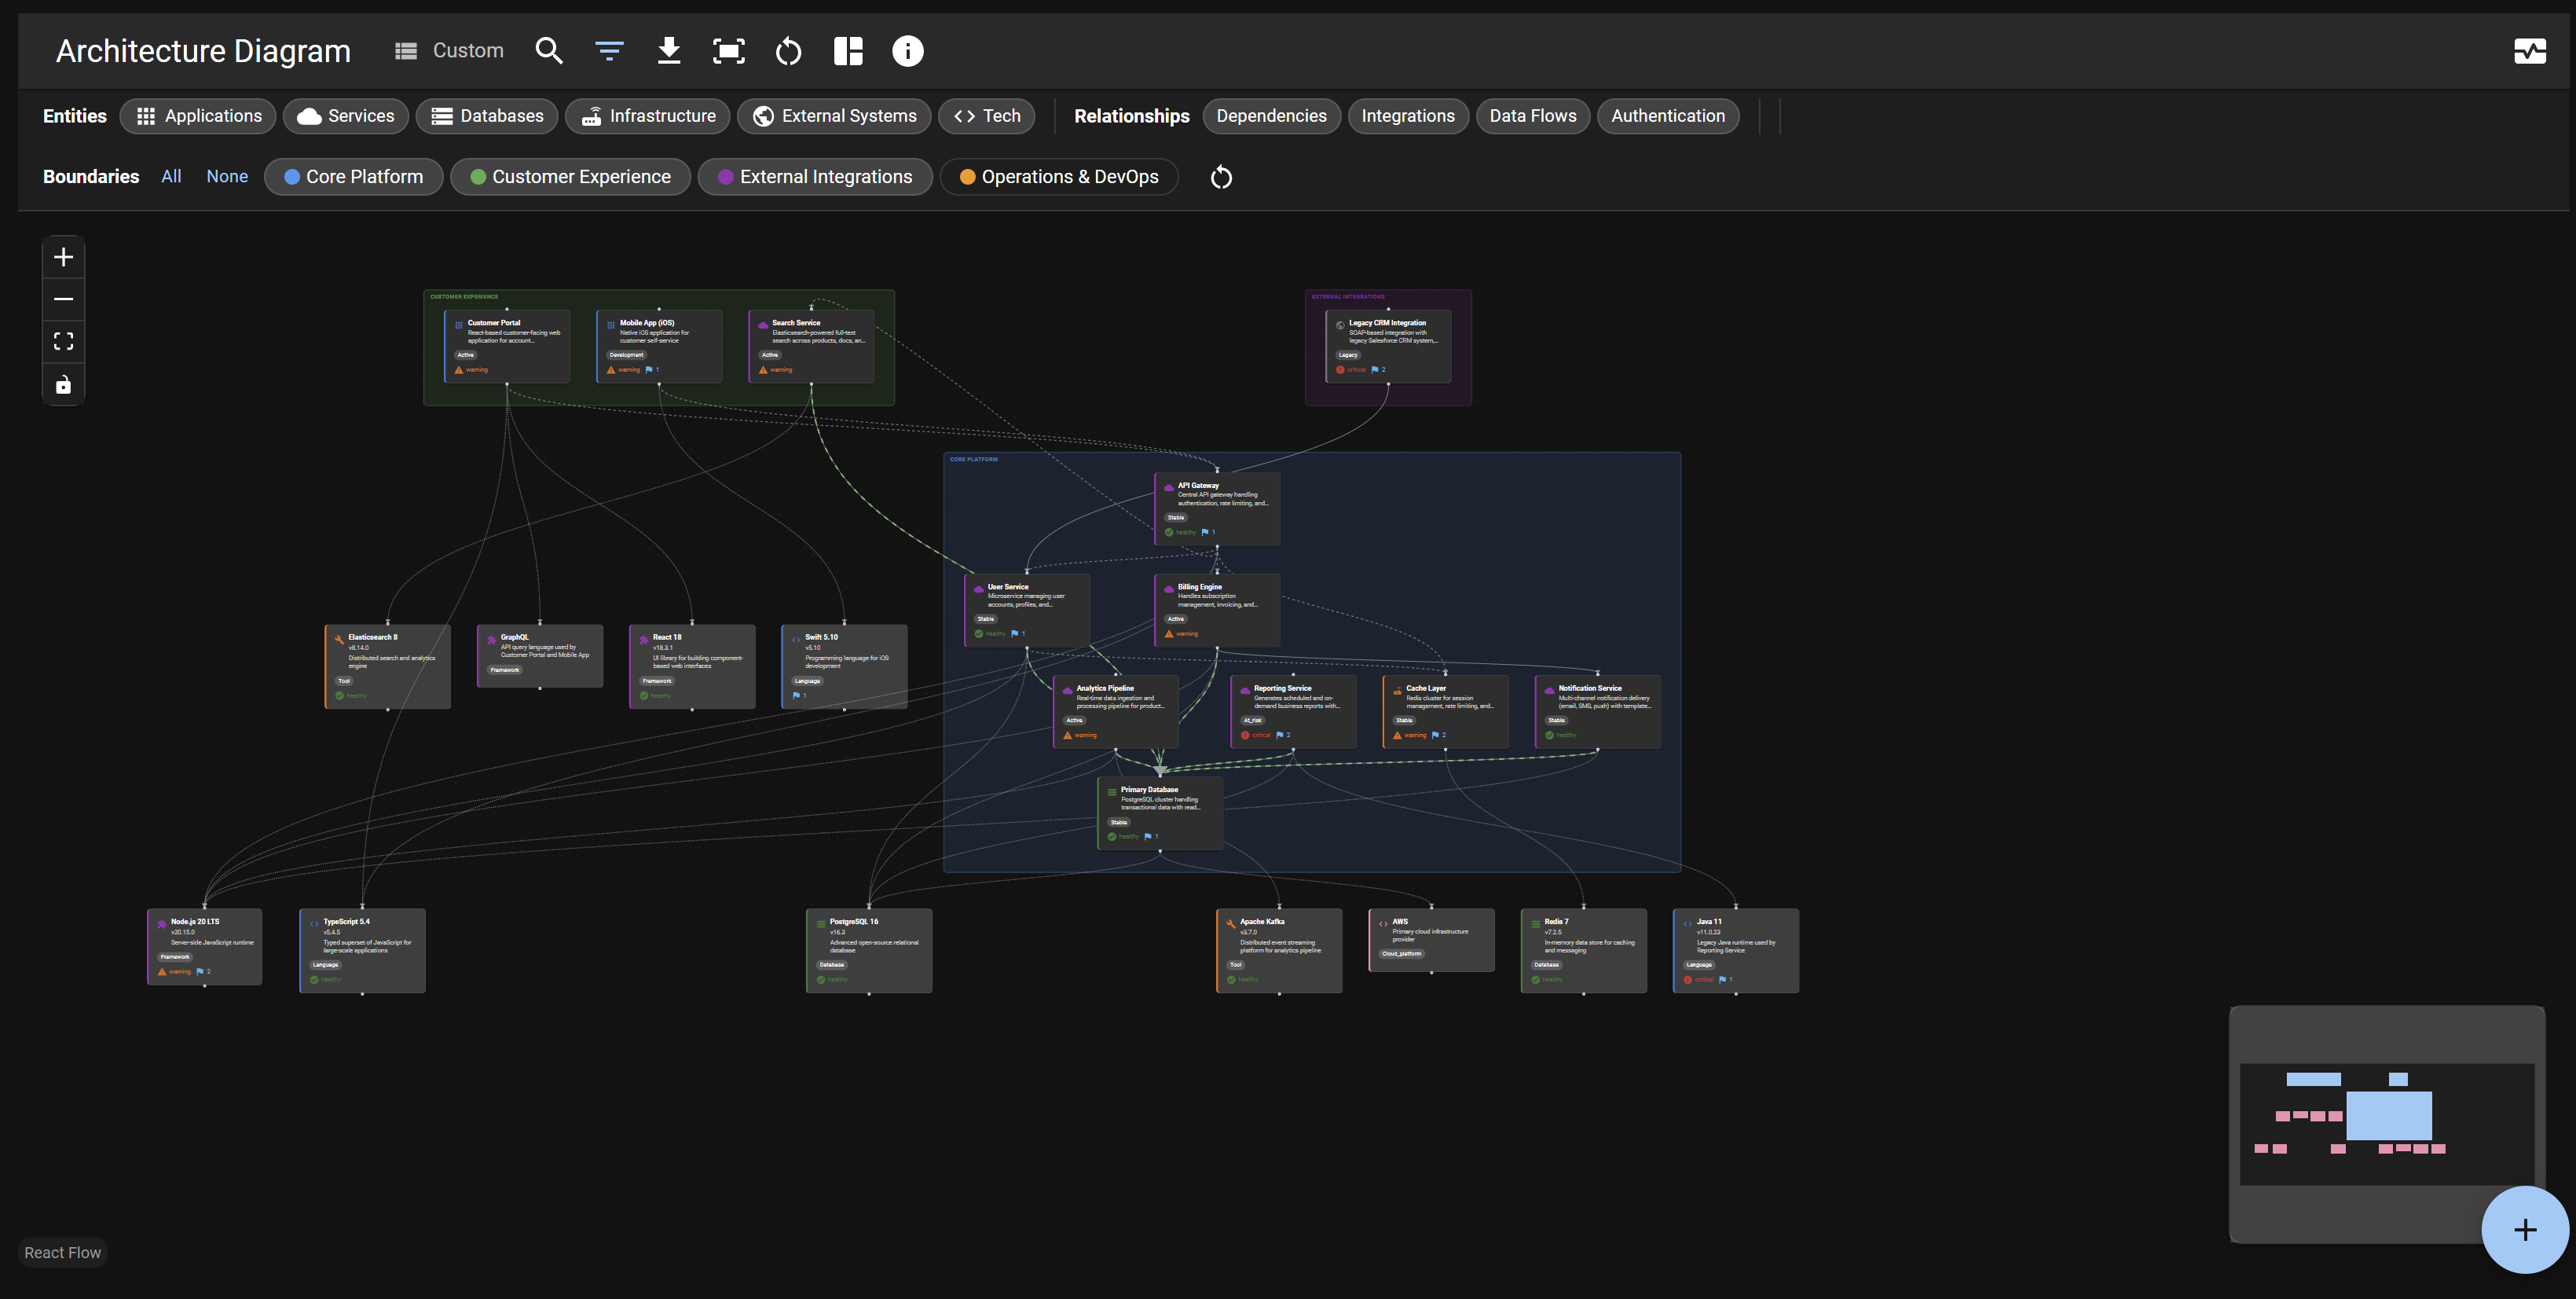Click the split-panel layout icon in toolbar
This screenshot has width=2576, height=1299.
pyautogui.click(x=848, y=50)
